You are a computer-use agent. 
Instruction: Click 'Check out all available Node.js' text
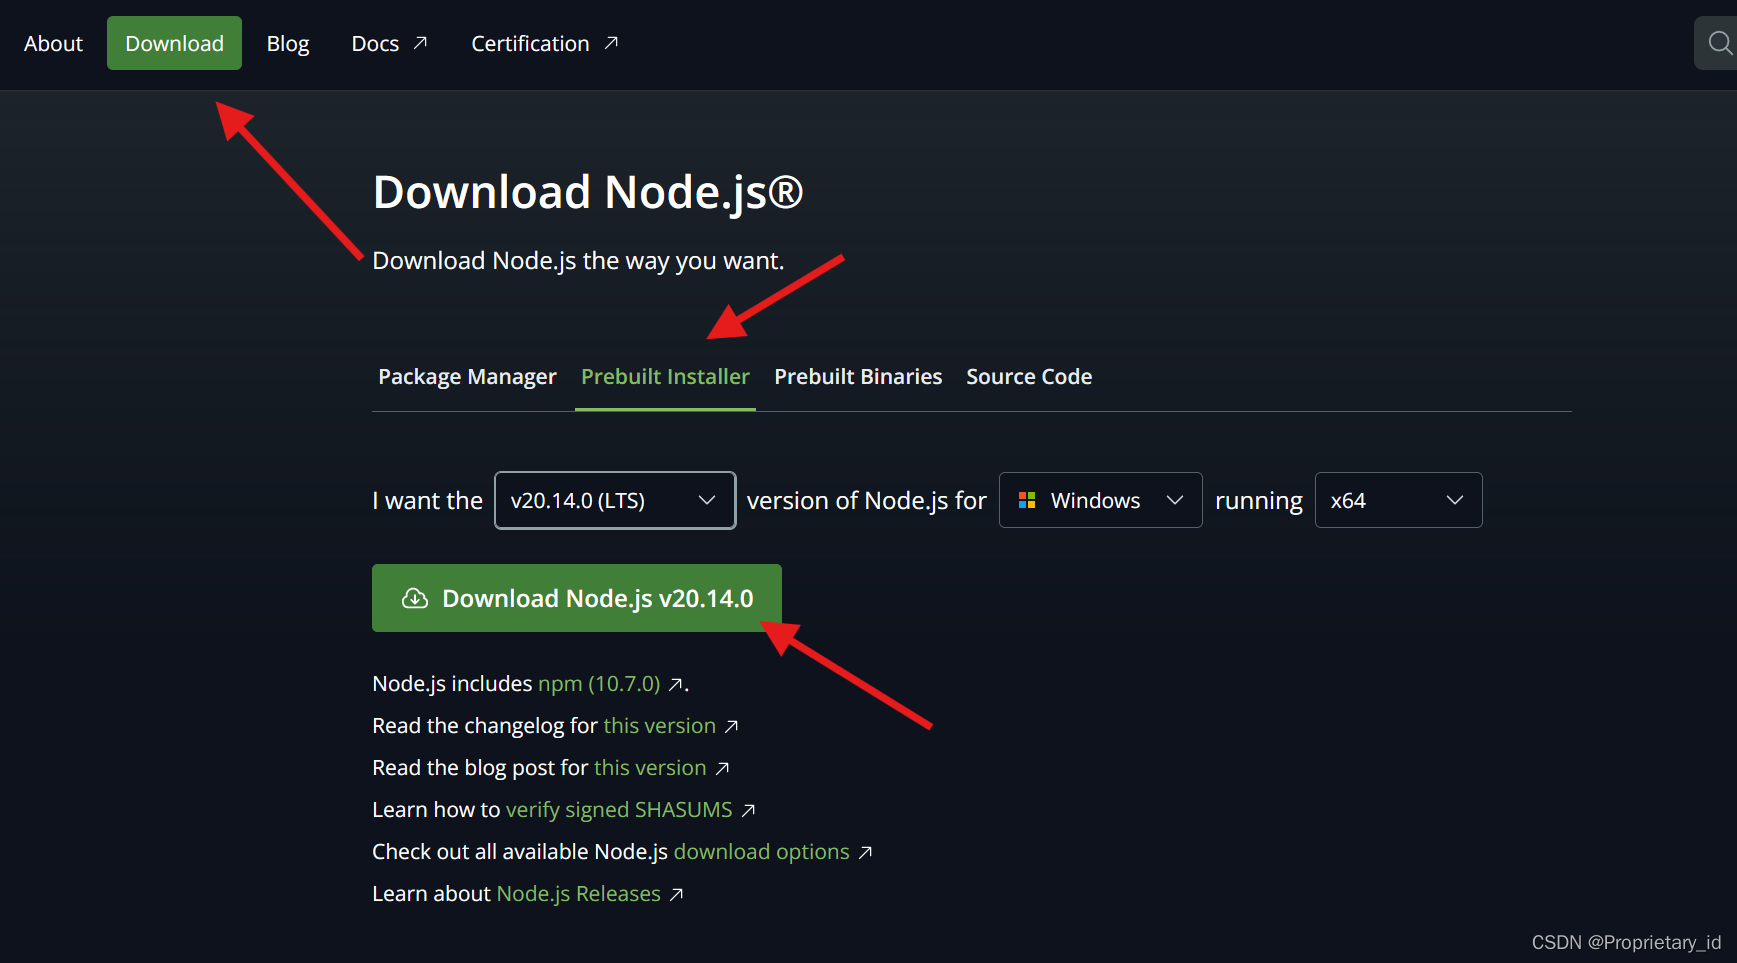tap(520, 852)
